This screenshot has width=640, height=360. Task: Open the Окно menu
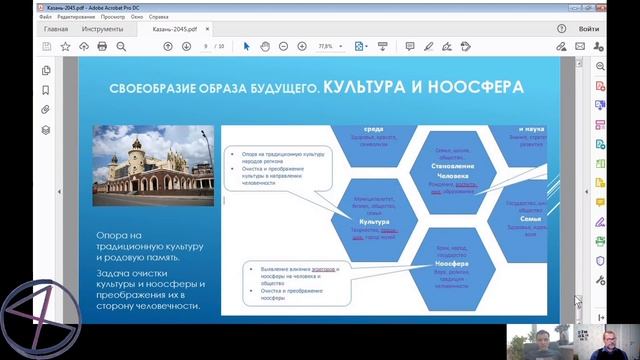(x=137, y=17)
